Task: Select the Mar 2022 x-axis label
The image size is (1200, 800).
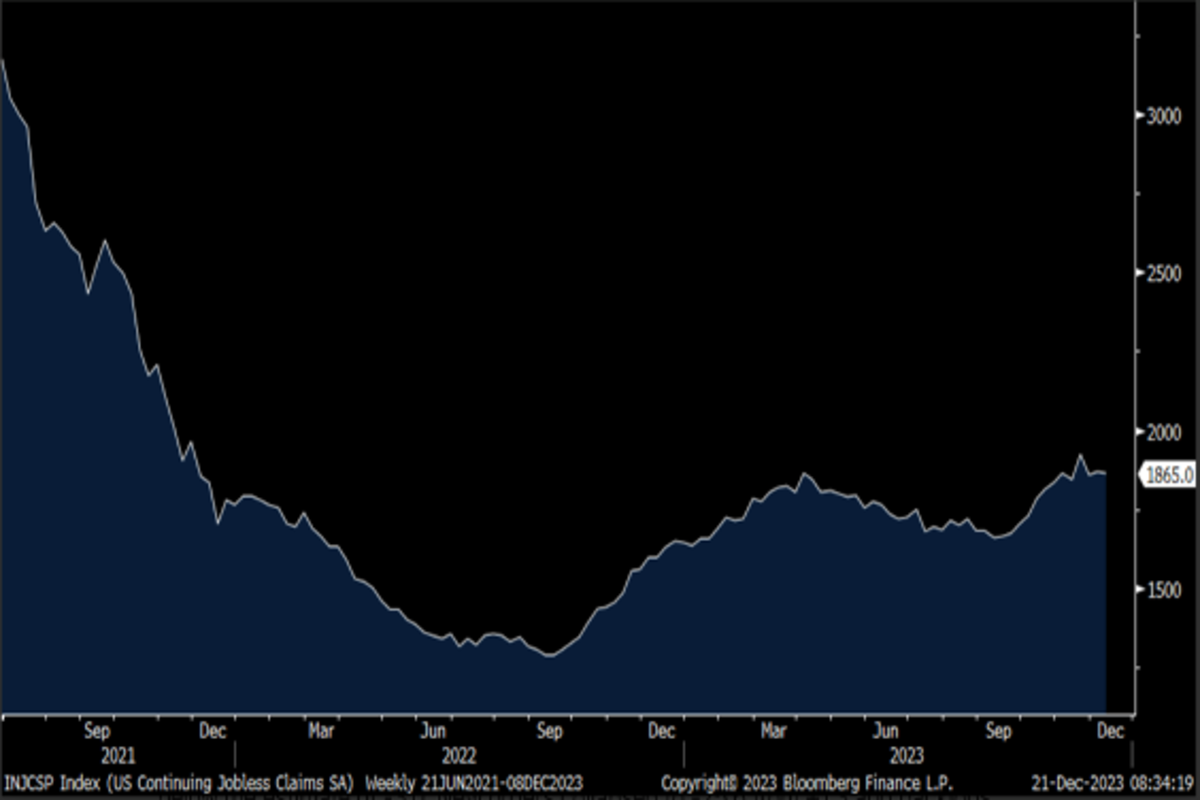Action: click(321, 732)
